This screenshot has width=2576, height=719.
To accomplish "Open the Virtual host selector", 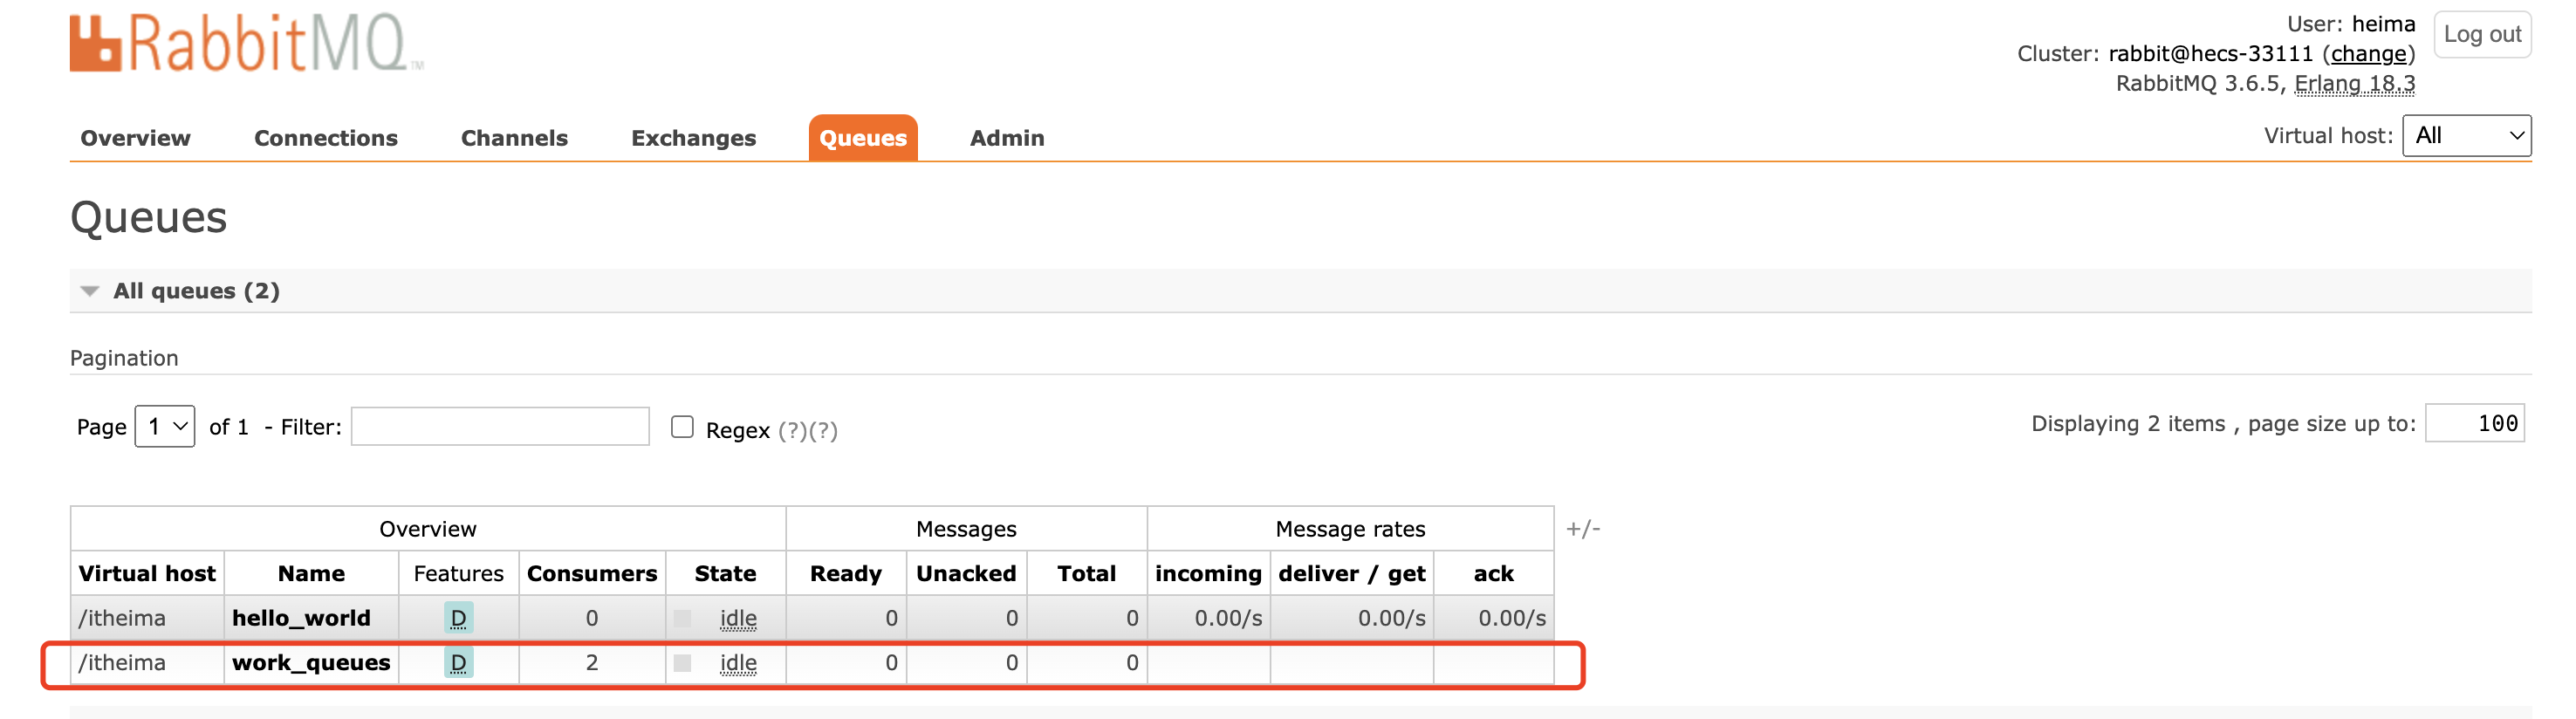I will point(2466,136).
